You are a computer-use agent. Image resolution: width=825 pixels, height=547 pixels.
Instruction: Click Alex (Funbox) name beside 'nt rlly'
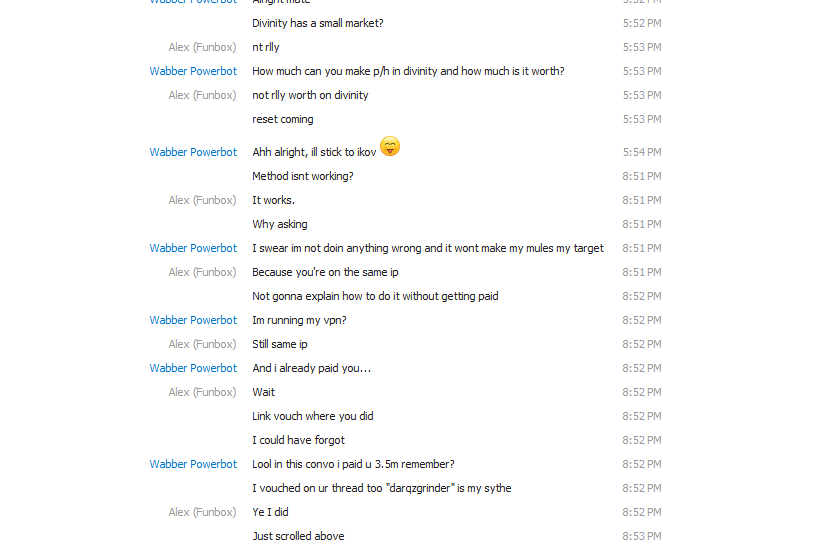tap(202, 47)
